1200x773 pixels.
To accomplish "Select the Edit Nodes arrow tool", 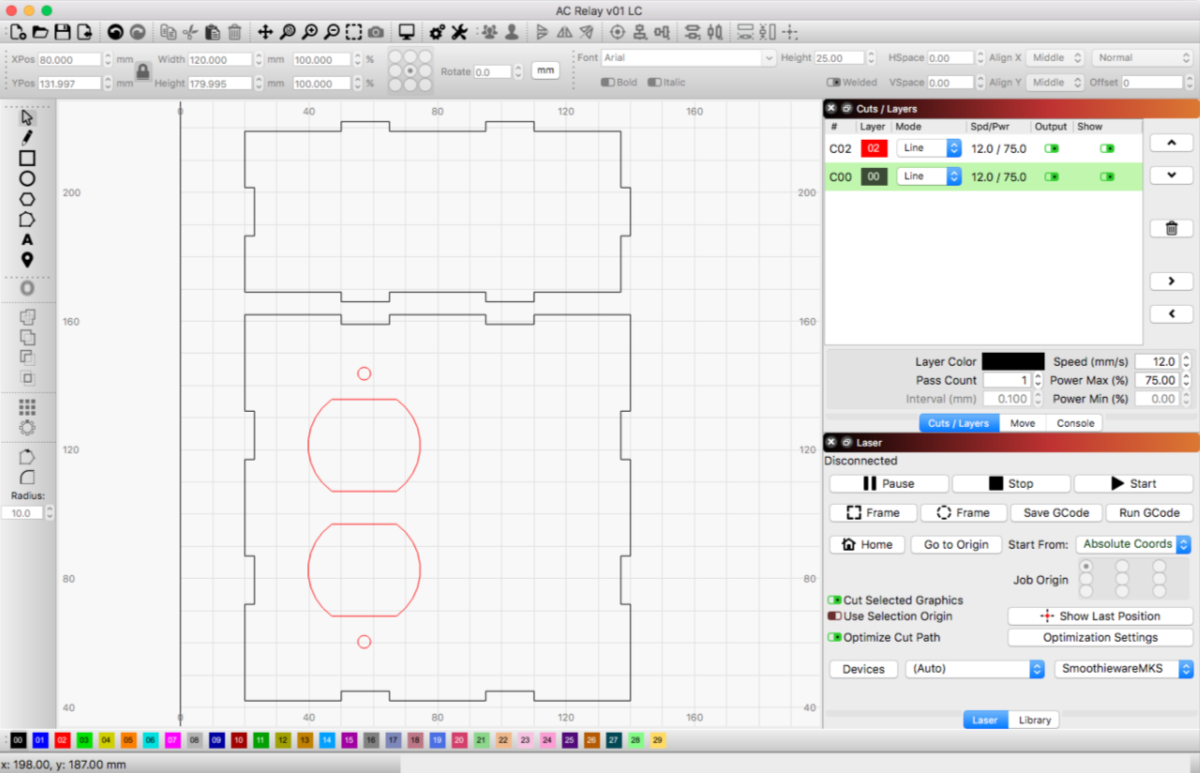I will tap(27, 117).
